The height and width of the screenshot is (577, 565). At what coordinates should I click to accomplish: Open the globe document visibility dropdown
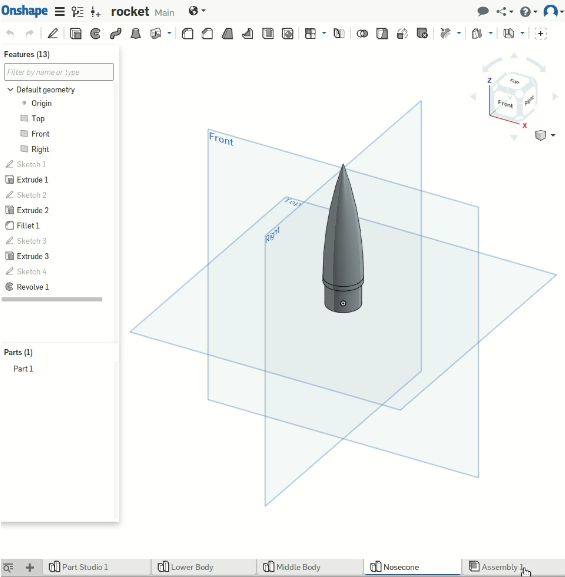(197, 11)
